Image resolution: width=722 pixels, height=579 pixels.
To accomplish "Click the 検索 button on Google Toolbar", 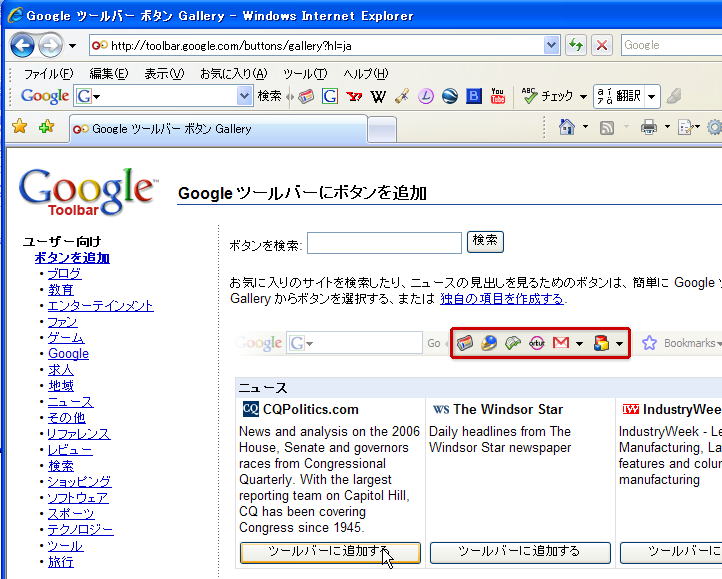I will pyautogui.click(x=269, y=96).
